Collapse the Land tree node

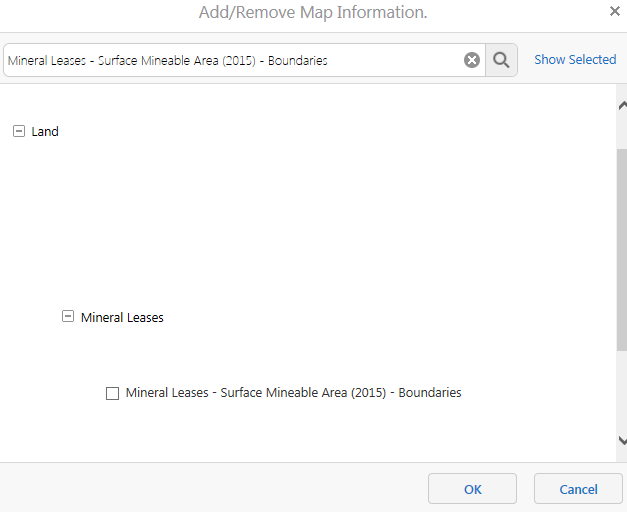(19, 131)
